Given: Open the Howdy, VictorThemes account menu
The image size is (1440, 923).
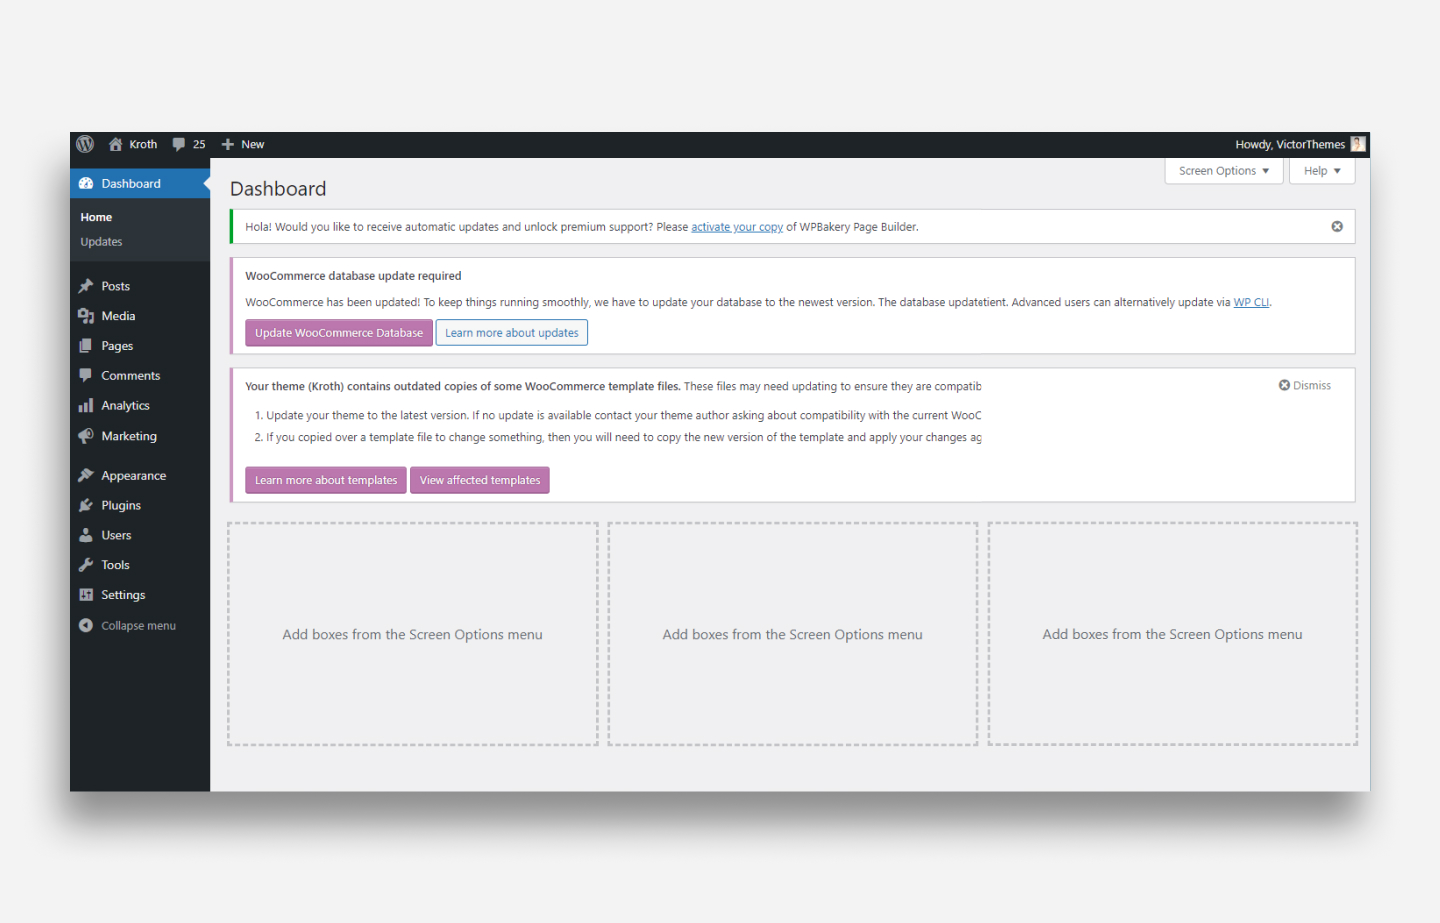Looking at the screenshot, I should [x=1290, y=144].
